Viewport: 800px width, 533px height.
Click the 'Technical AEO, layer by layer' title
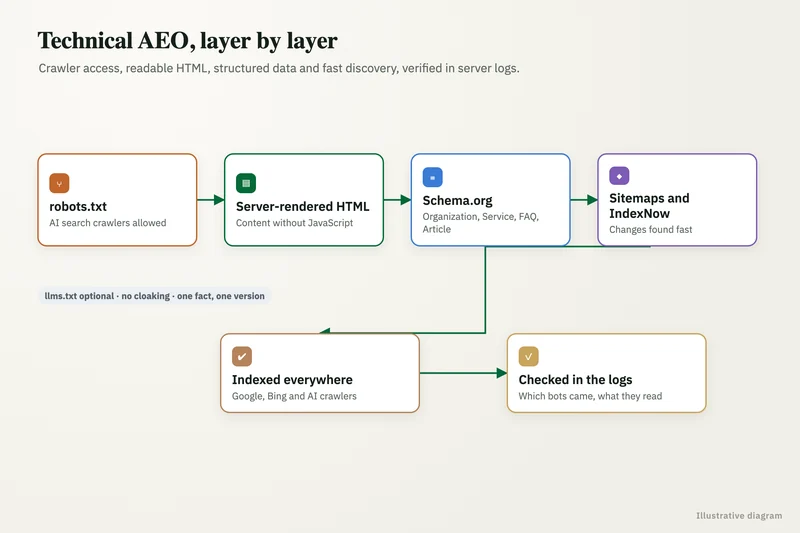(187, 41)
